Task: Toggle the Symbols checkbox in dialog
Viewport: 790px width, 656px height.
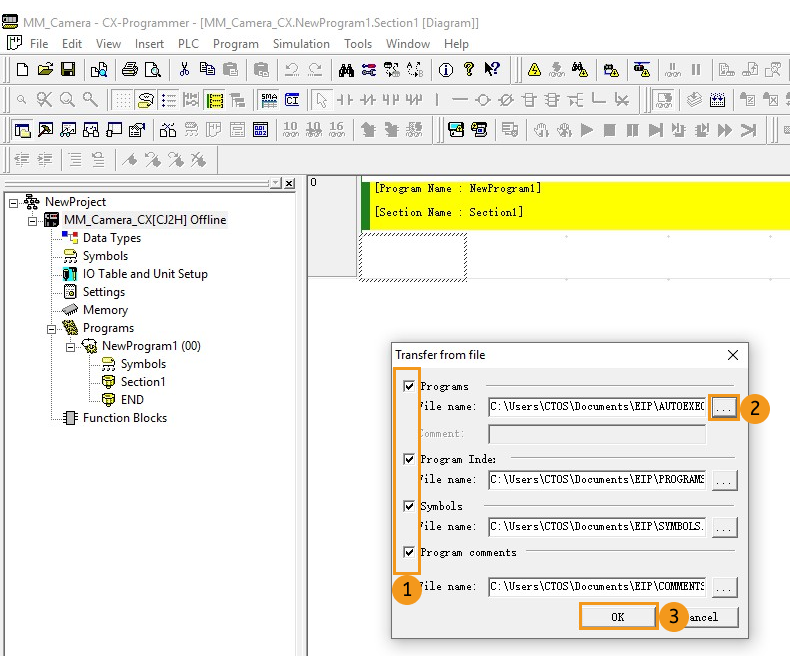Action: (x=408, y=506)
